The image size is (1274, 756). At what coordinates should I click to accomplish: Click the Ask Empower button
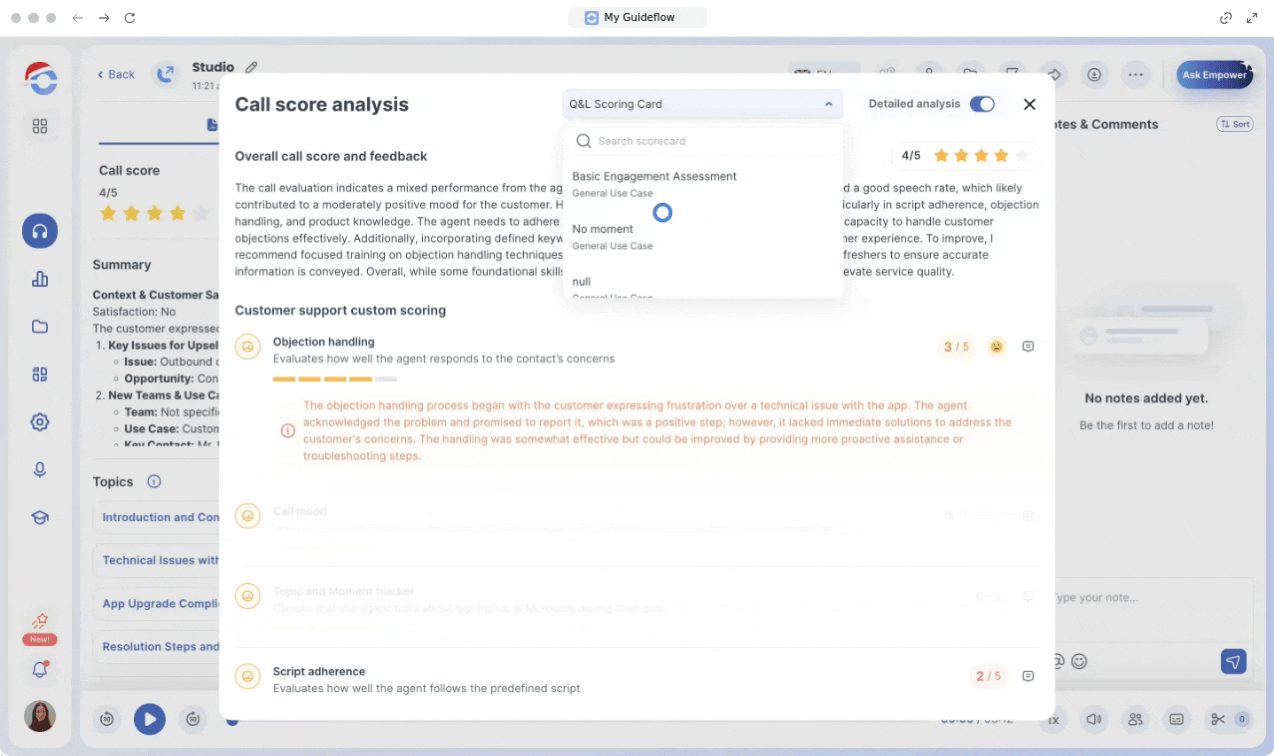[x=1214, y=75]
